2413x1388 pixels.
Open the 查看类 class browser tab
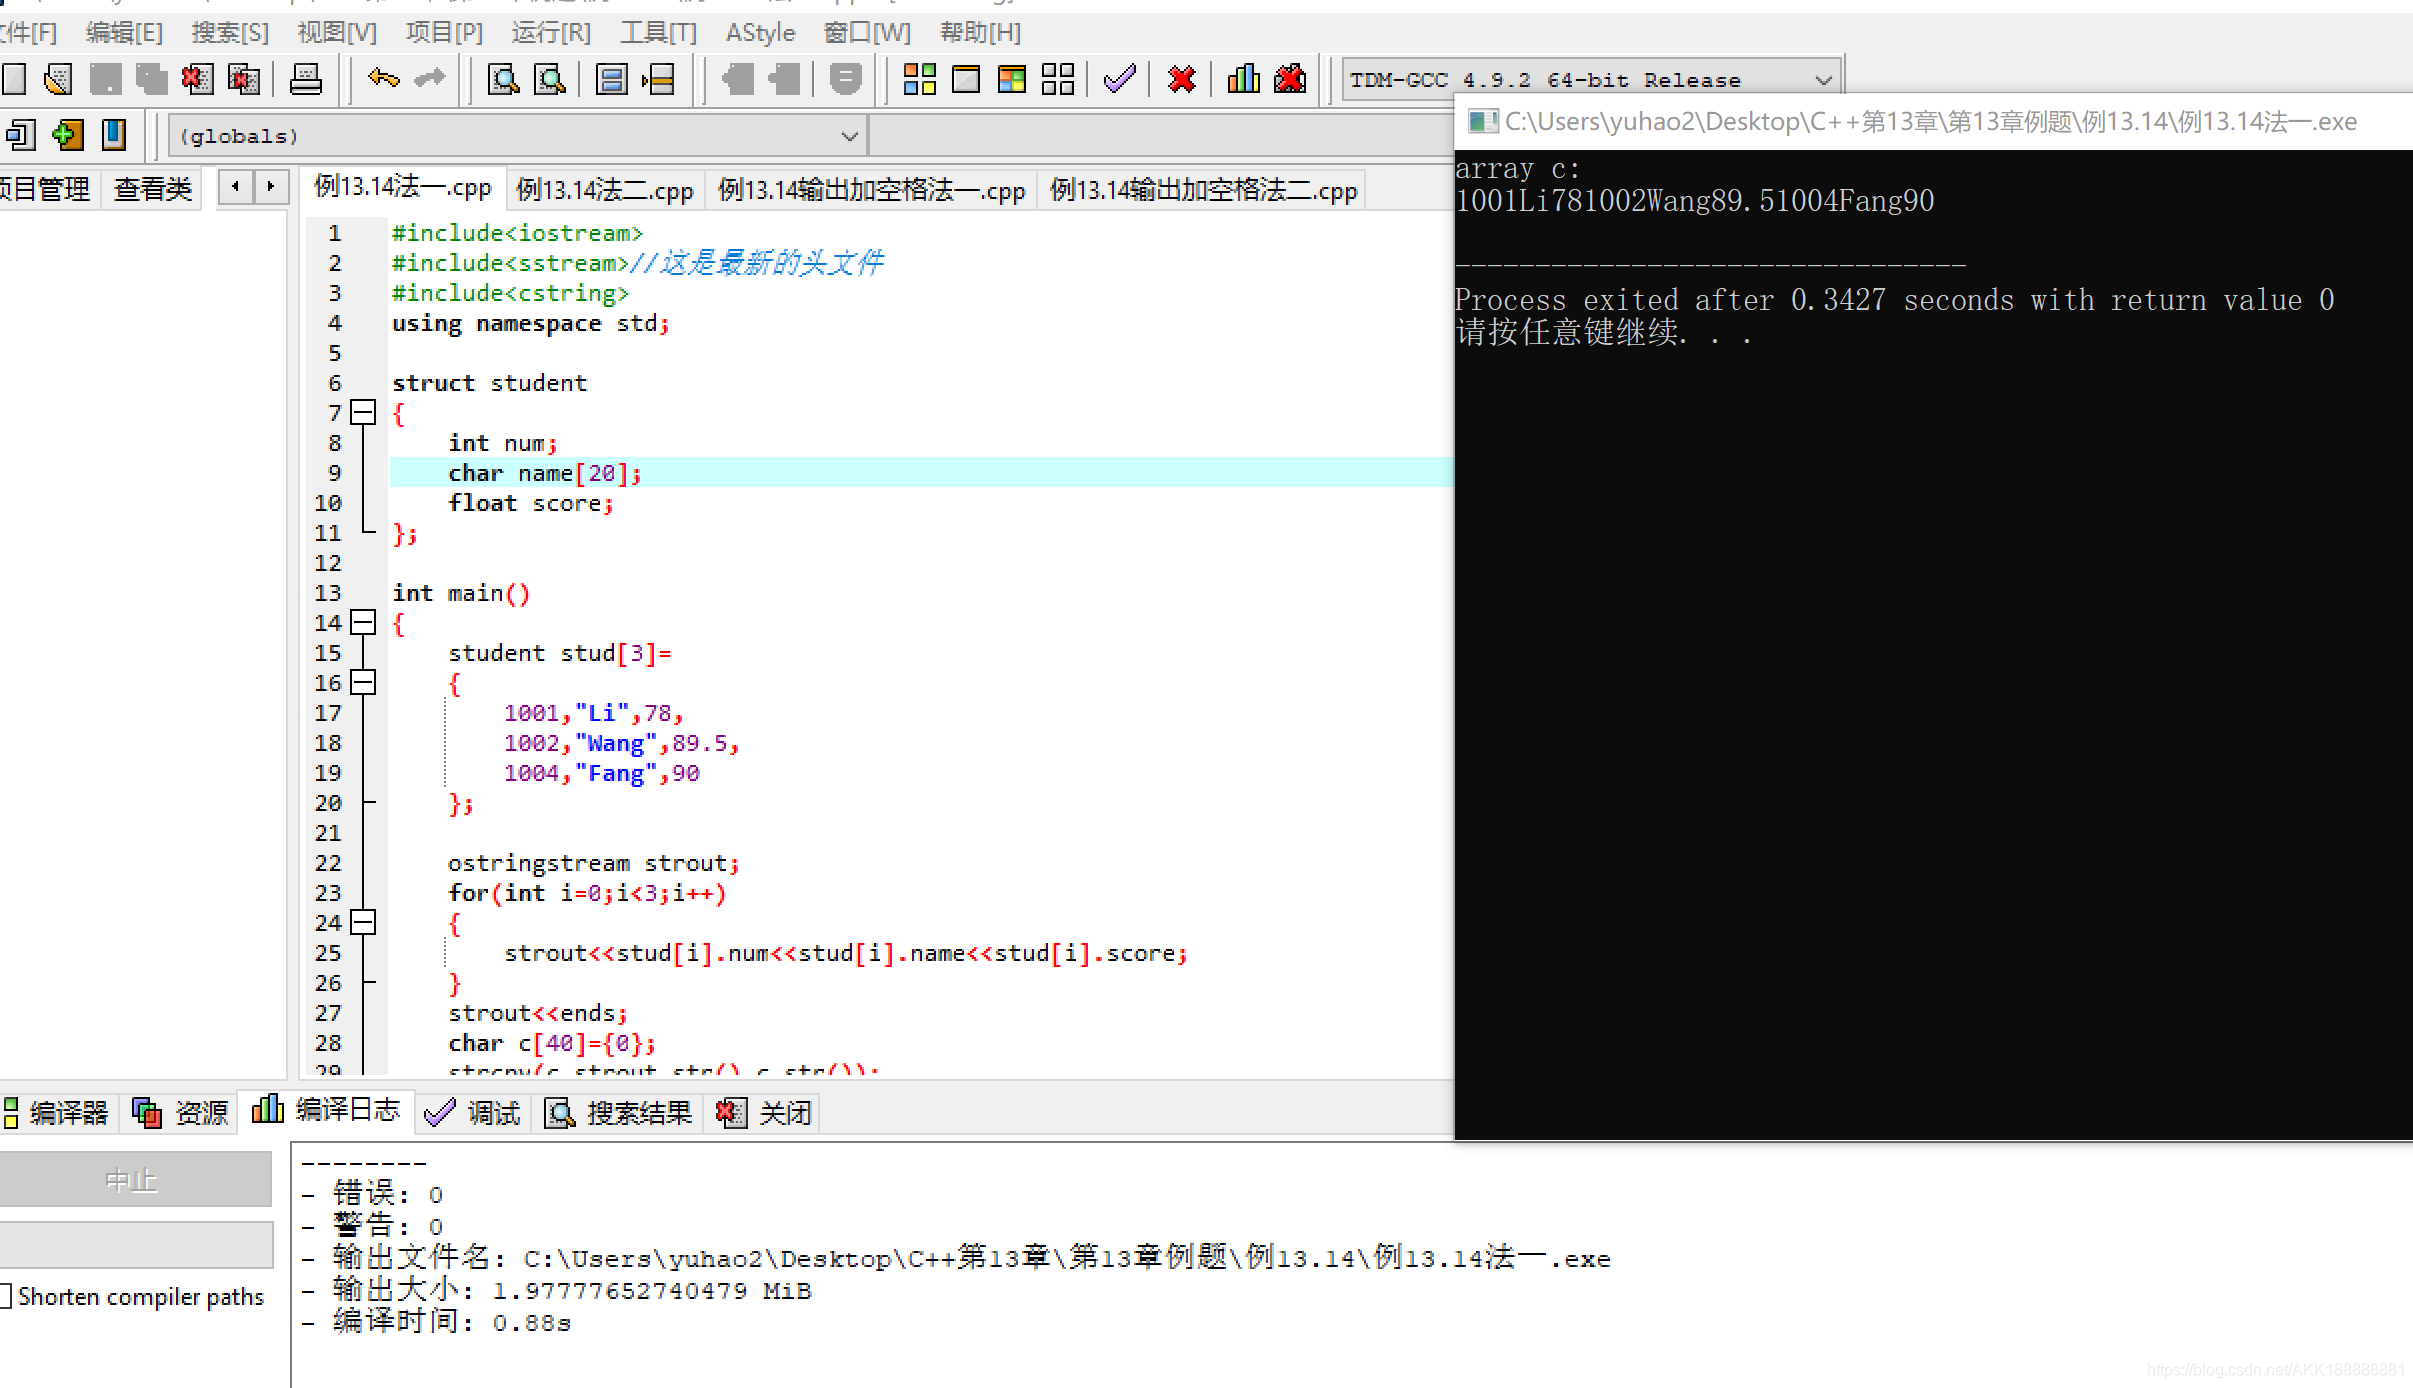click(x=152, y=189)
